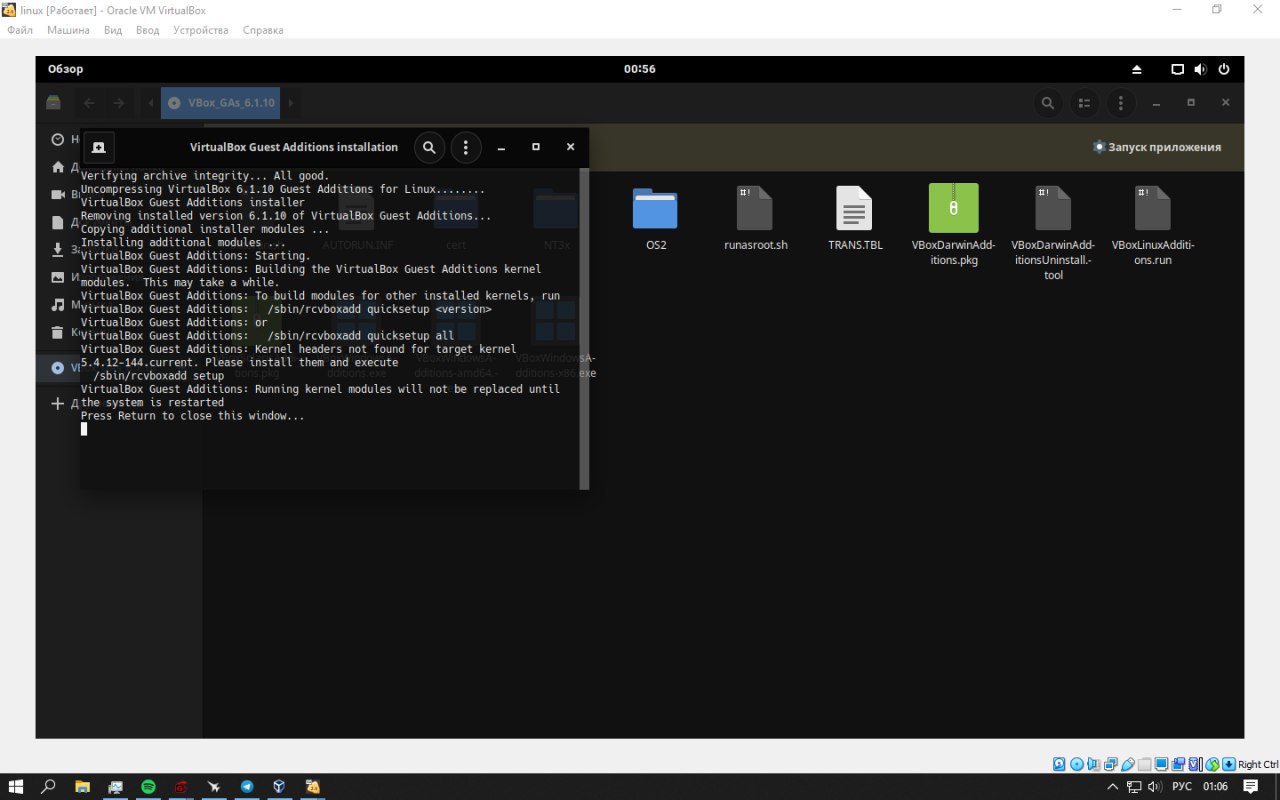Open Home via sidebar house icon

(58, 167)
